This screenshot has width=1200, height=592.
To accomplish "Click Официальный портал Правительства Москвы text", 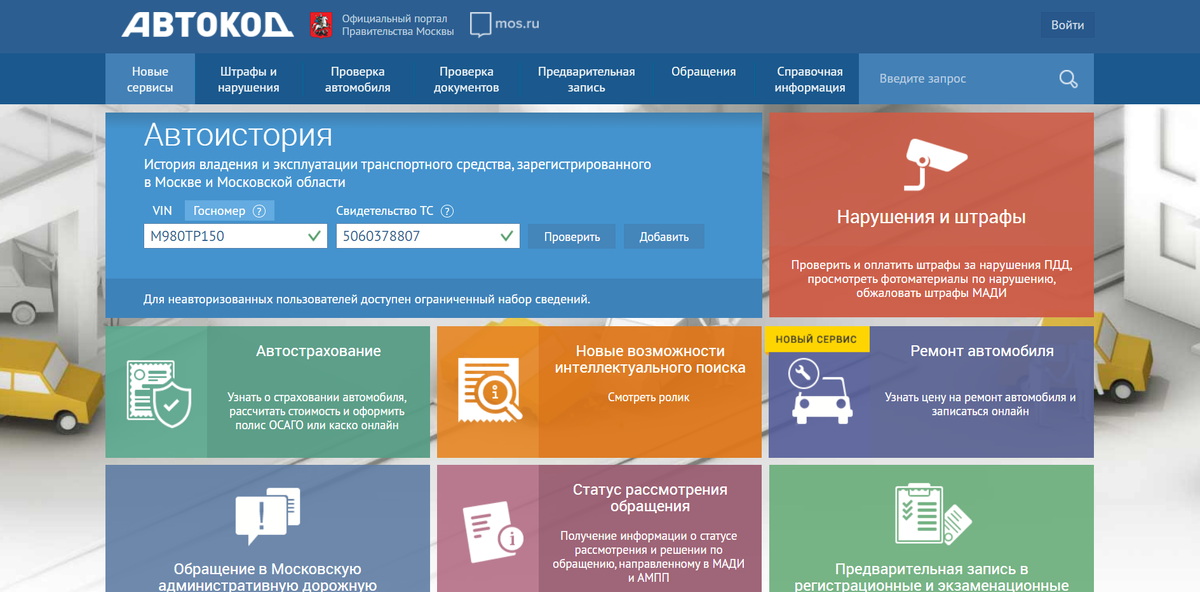I will (x=398, y=25).
